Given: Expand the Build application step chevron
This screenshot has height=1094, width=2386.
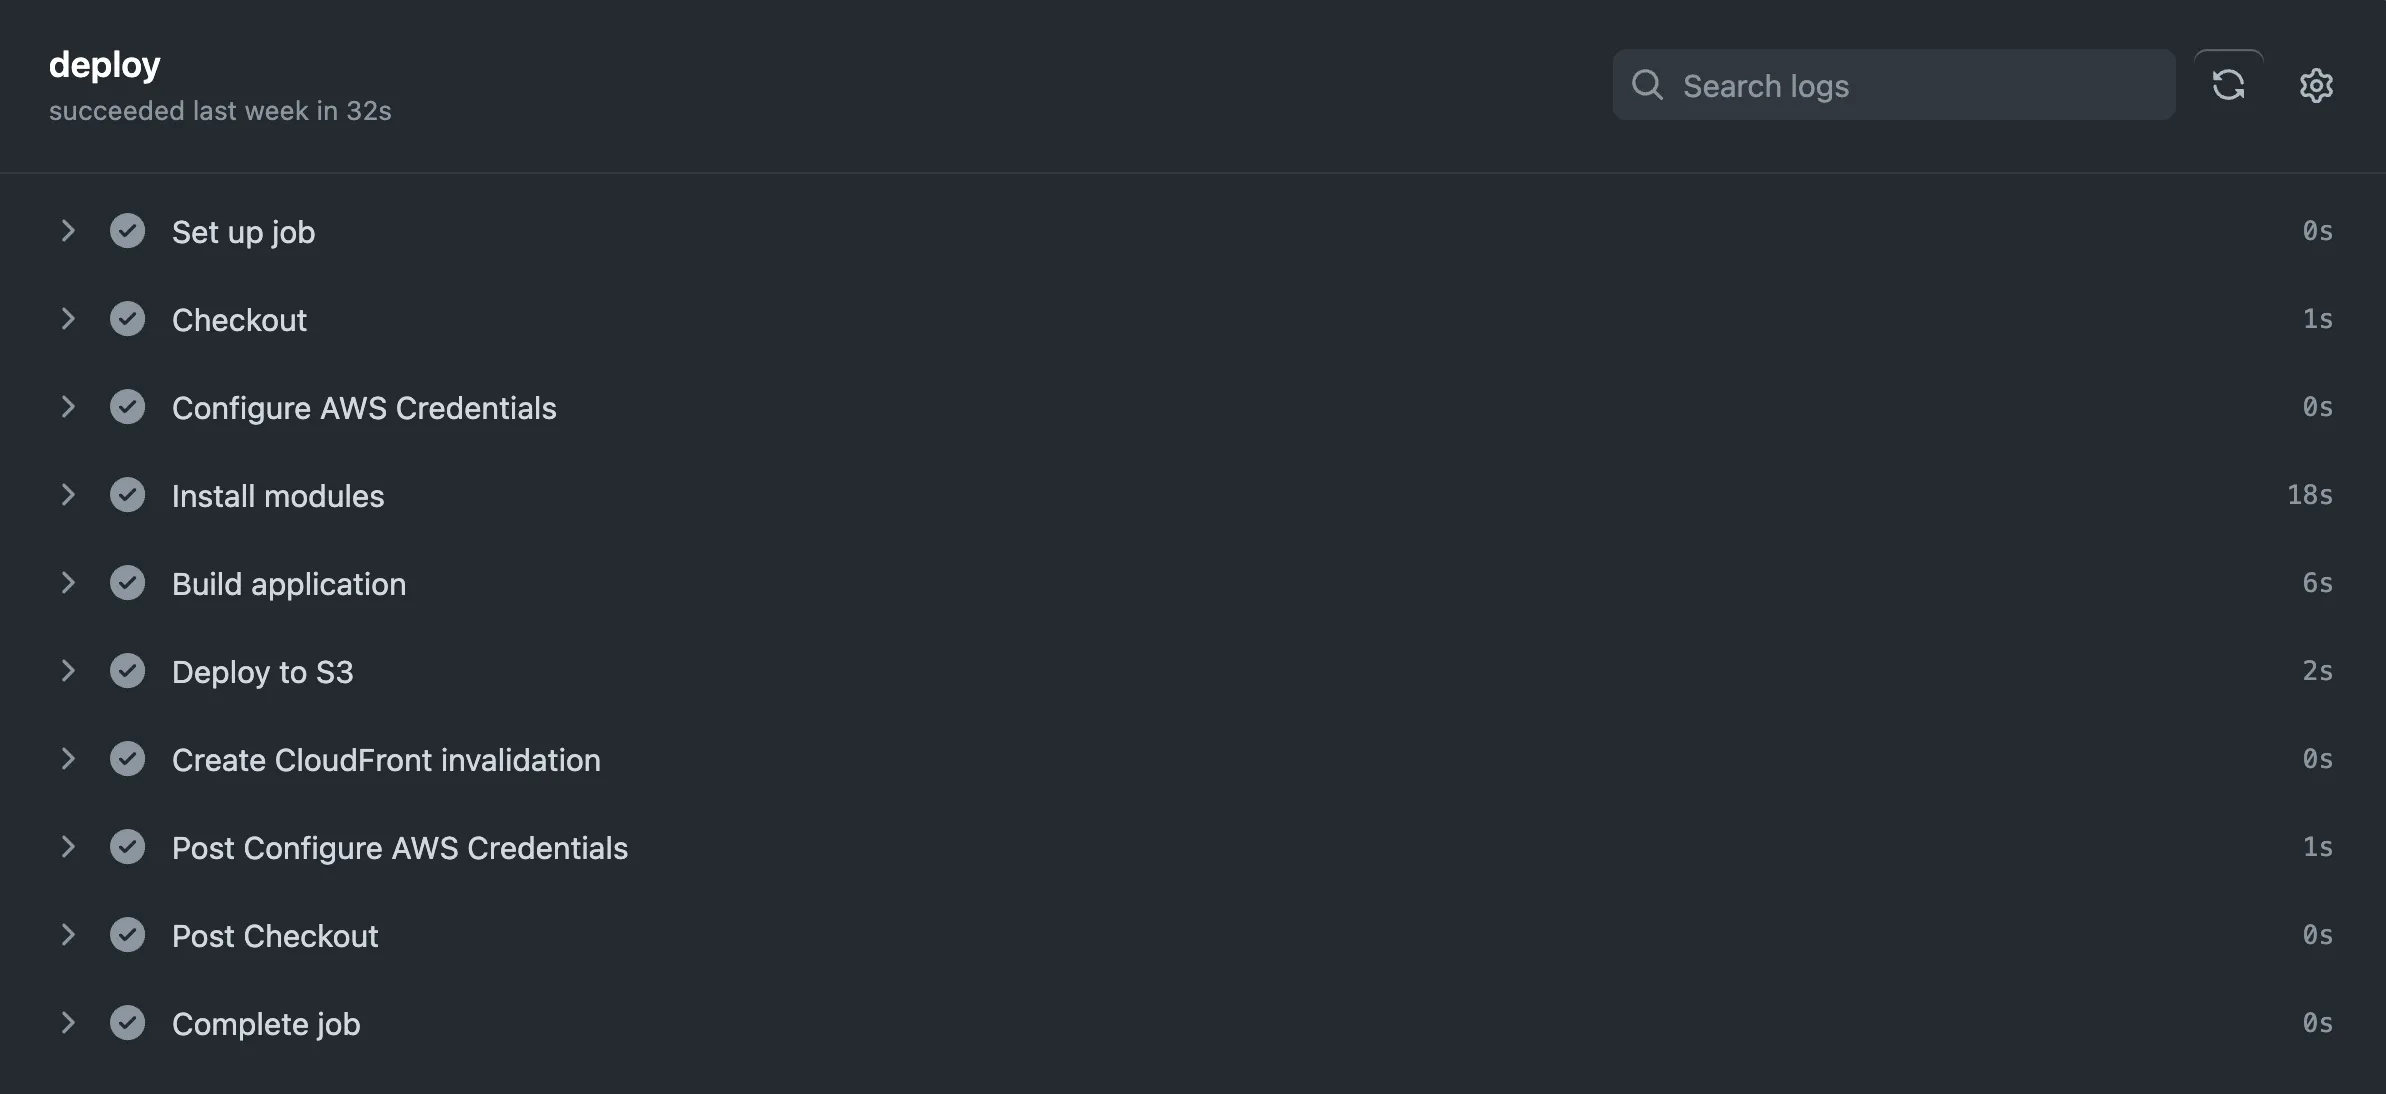Looking at the screenshot, I should click(67, 583).
